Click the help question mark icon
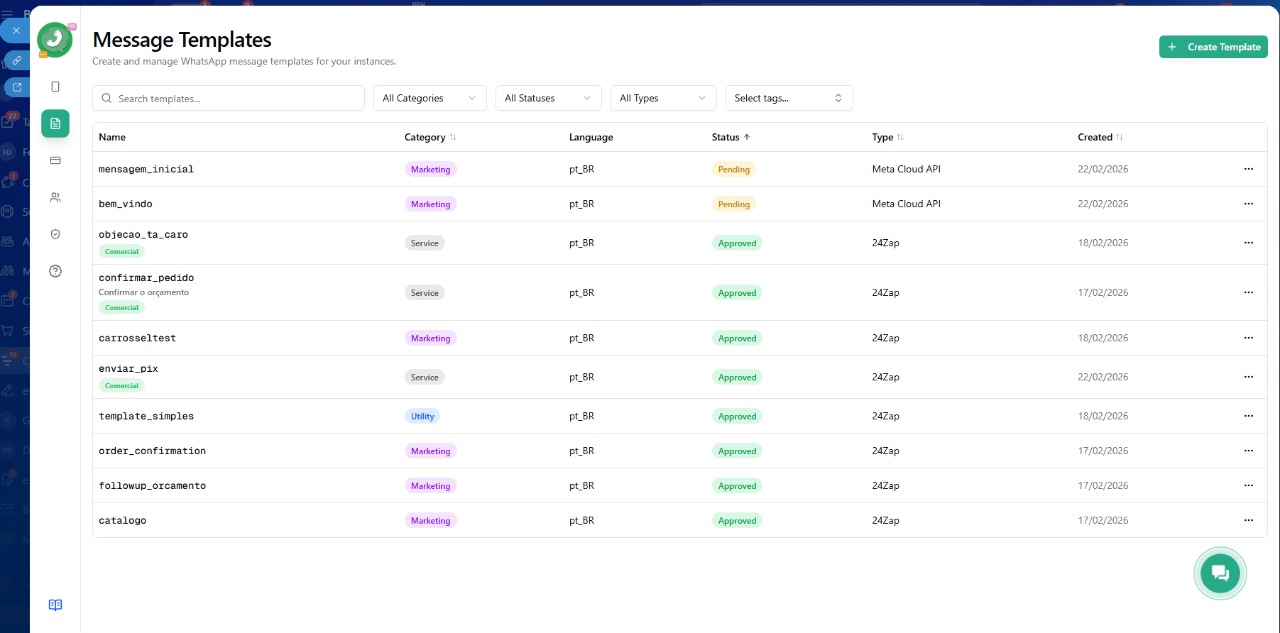The width and height of the screenshot is (1280, 633). 55,271
